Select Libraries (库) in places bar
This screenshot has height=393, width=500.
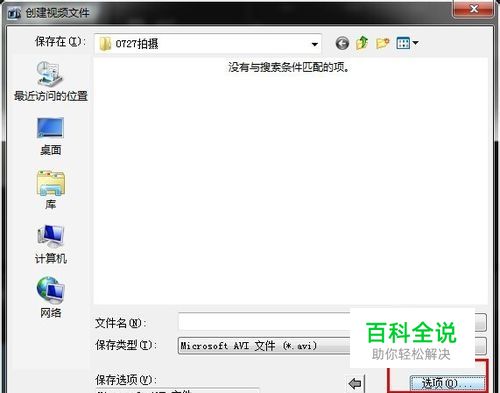coord(51,190)
